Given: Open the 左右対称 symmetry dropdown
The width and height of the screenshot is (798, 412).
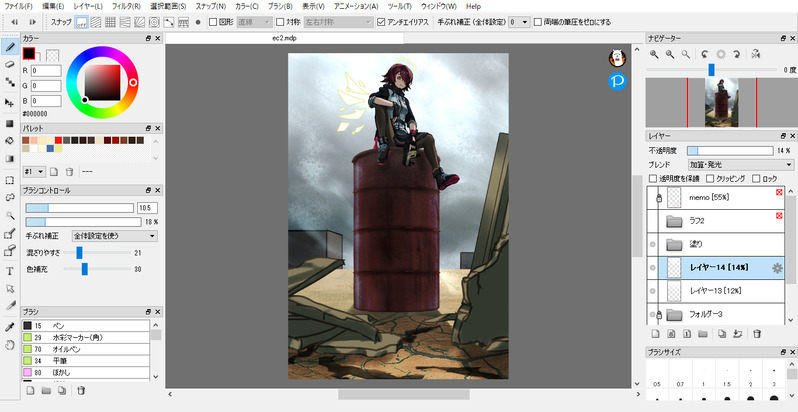Looking at the screenshot, I should (338, 22).
